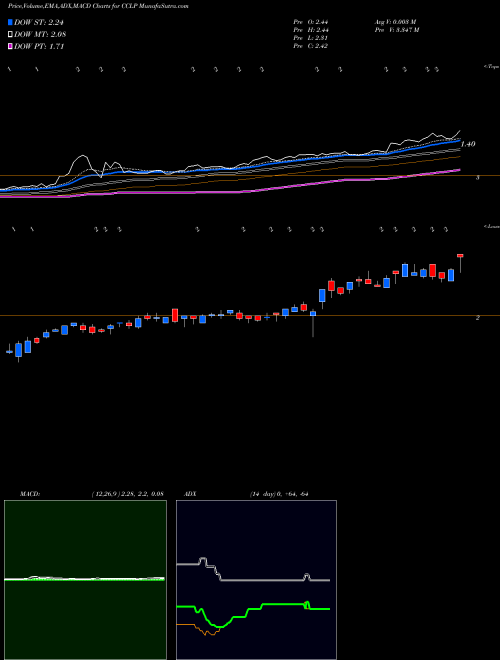Image resolution: width=500 pixels, height=660 pixels.
Task: Click the '<Tops' axis label
Action: [x=491, y=67]
